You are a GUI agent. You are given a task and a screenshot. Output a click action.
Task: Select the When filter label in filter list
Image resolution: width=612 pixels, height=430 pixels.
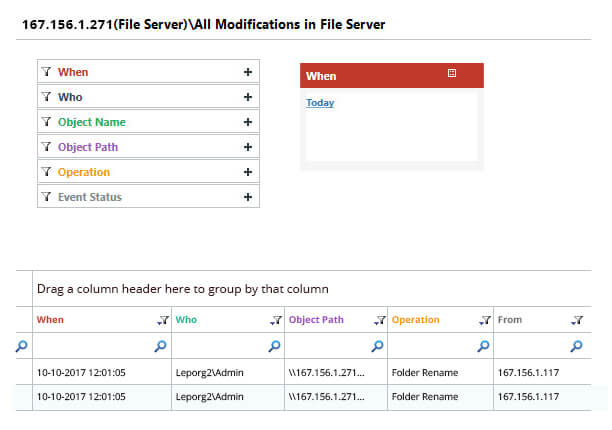click(73, 72)
